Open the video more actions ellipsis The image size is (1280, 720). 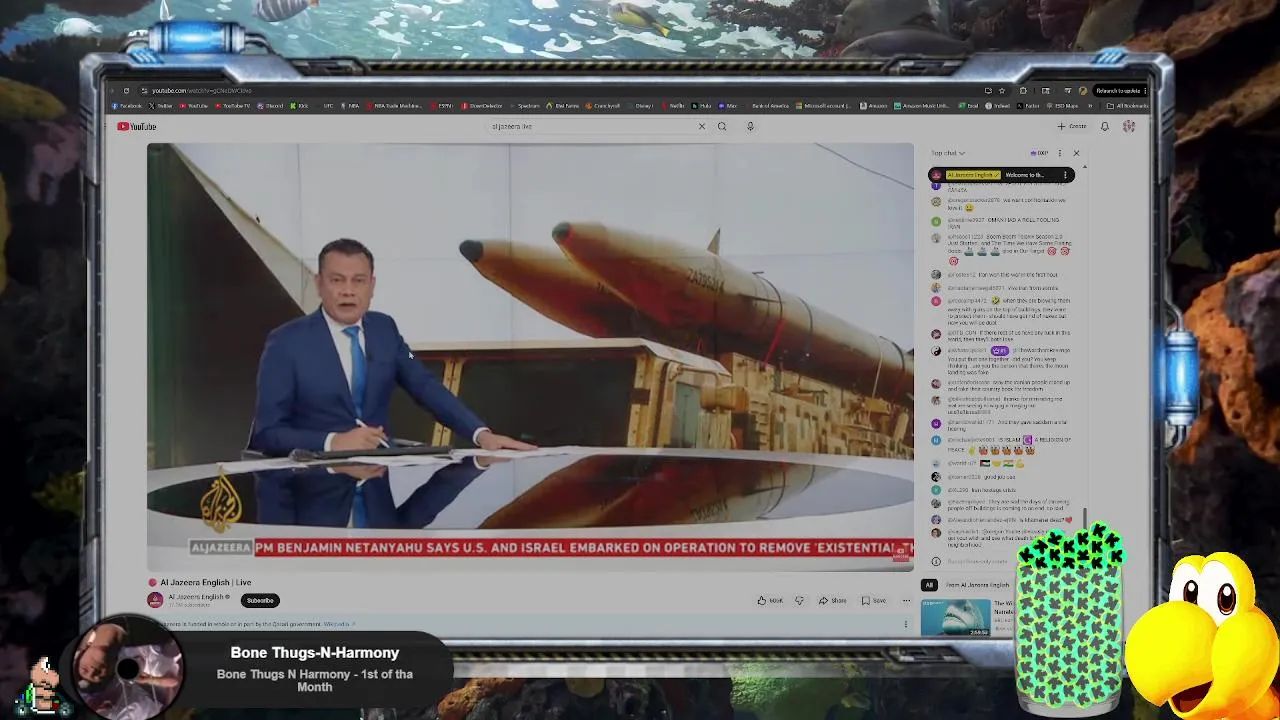tap(906, 600)
